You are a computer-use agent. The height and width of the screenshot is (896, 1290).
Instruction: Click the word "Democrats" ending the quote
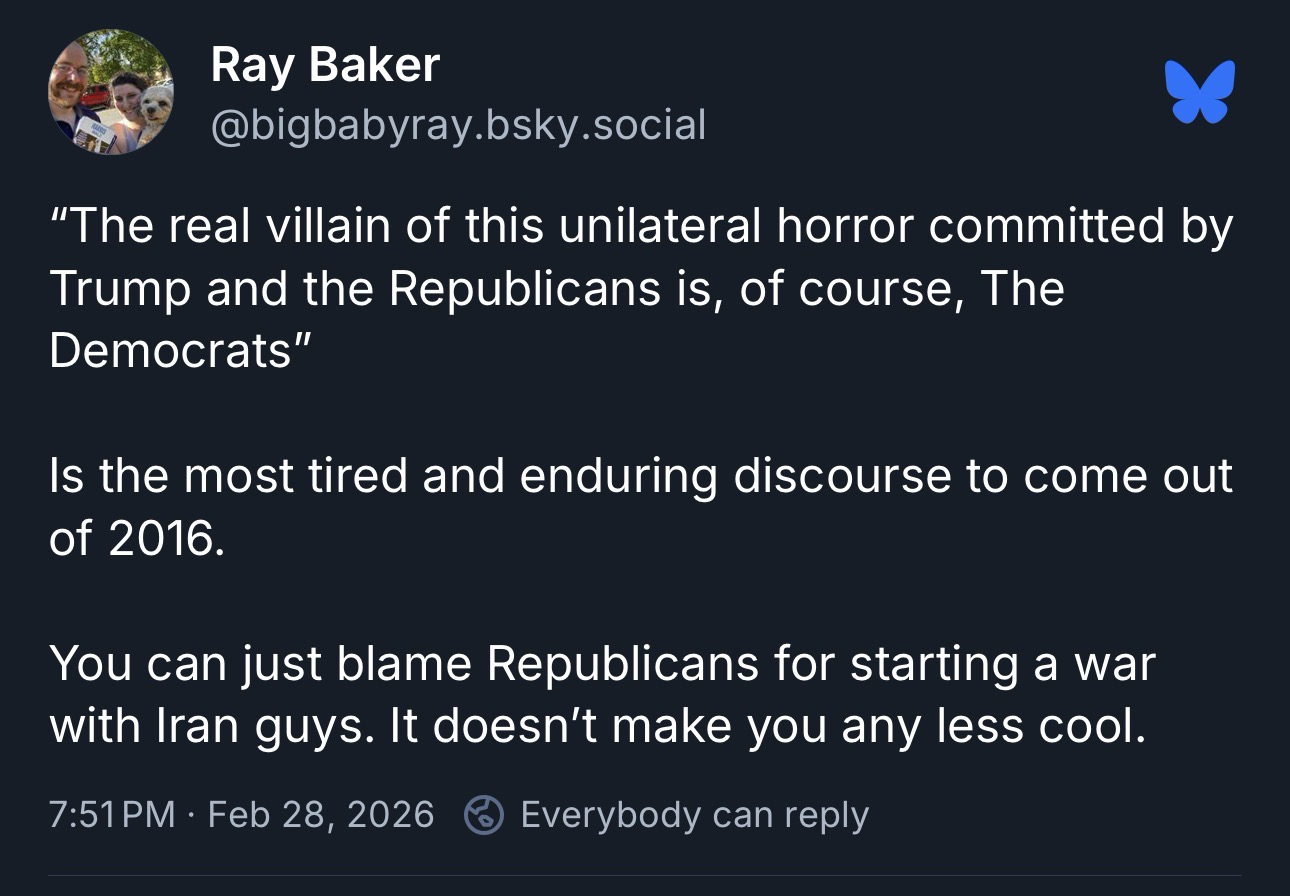coord(174,350)
